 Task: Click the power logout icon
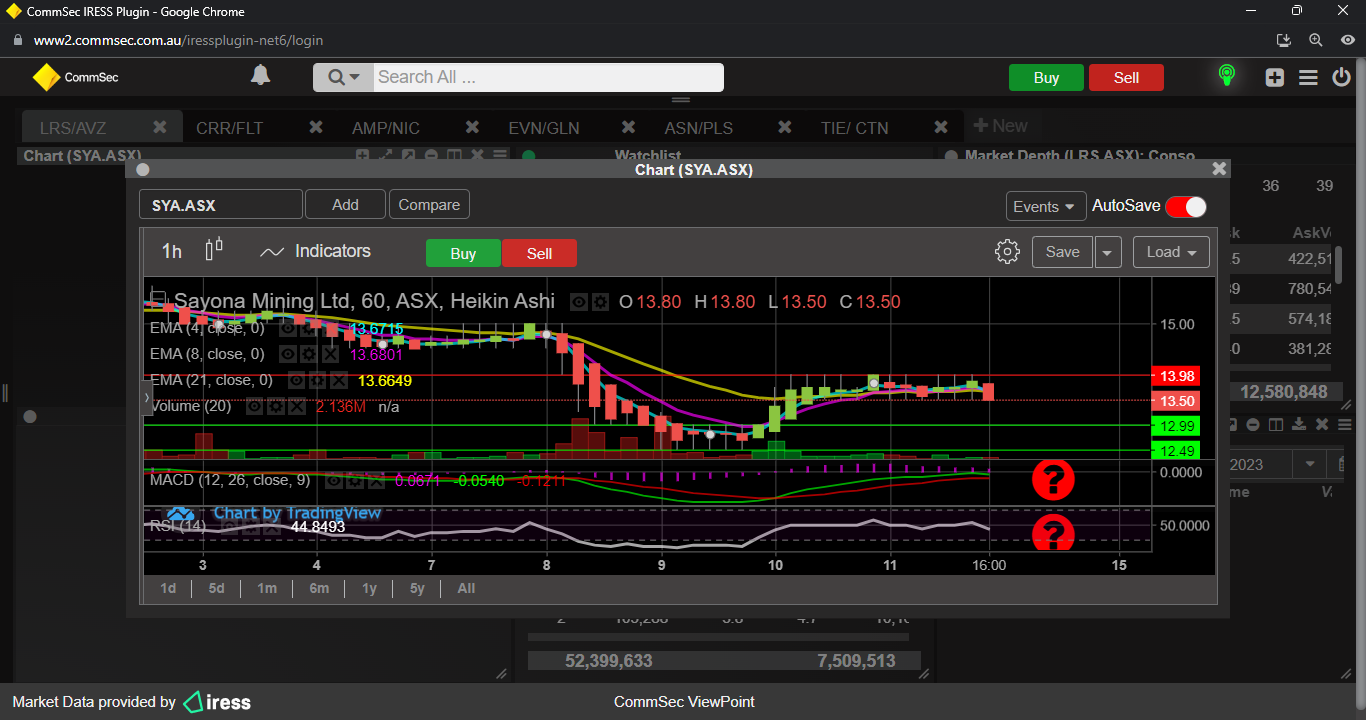click(x=1342, y=77)
